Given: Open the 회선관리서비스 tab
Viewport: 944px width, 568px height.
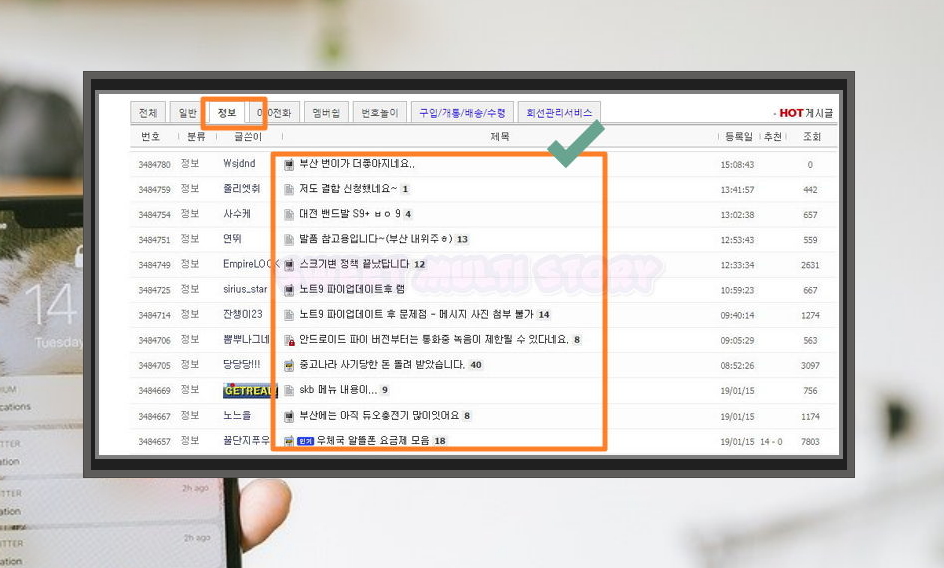Looking at the screenshot, I should (559, 113).
